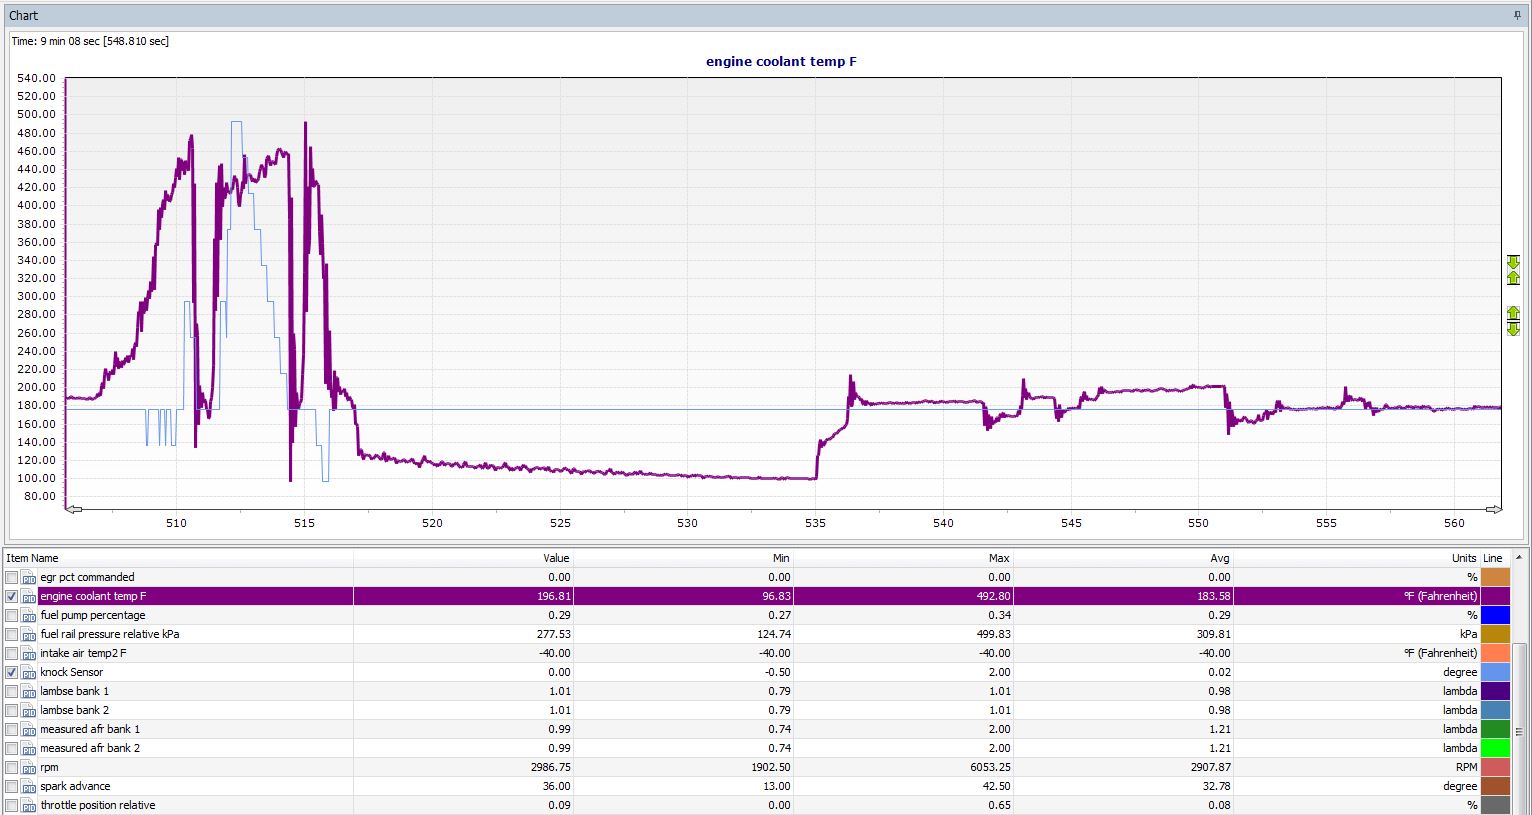Select the rpm row name
Viewport: 1532px width, 815px height.
pyautogui.click(x=49, y=767)
